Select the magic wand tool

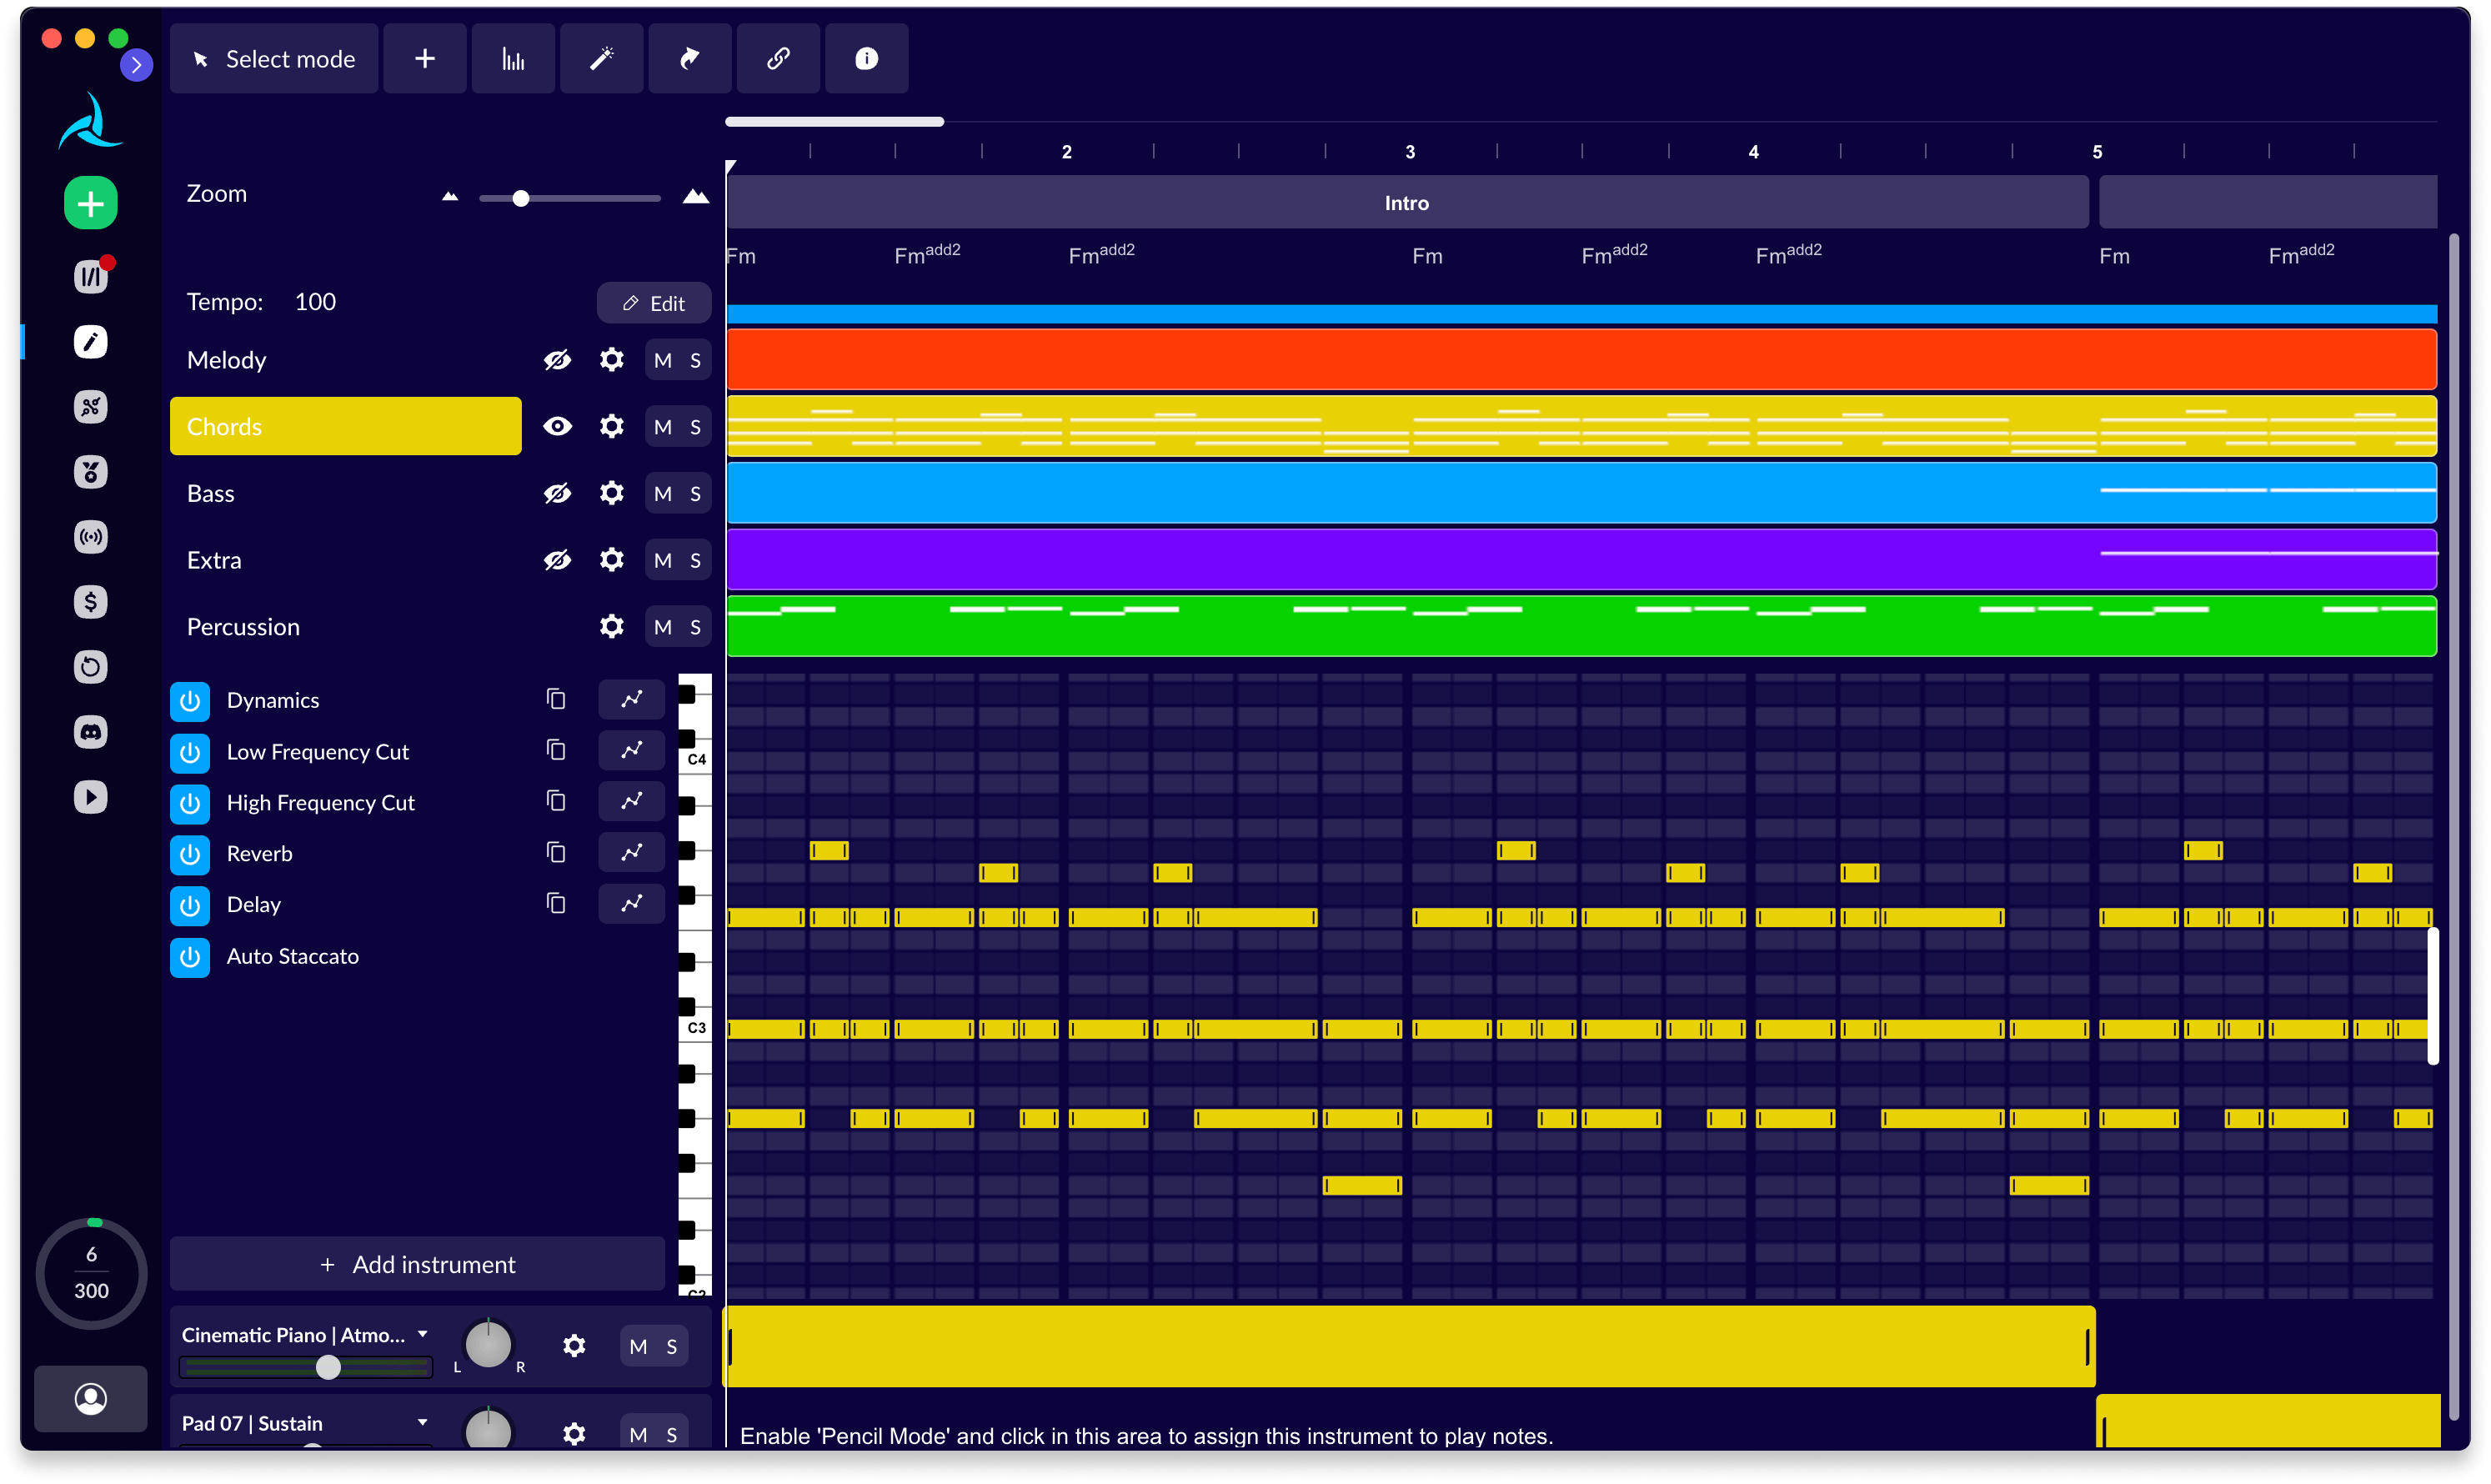(x=601, y=59)
